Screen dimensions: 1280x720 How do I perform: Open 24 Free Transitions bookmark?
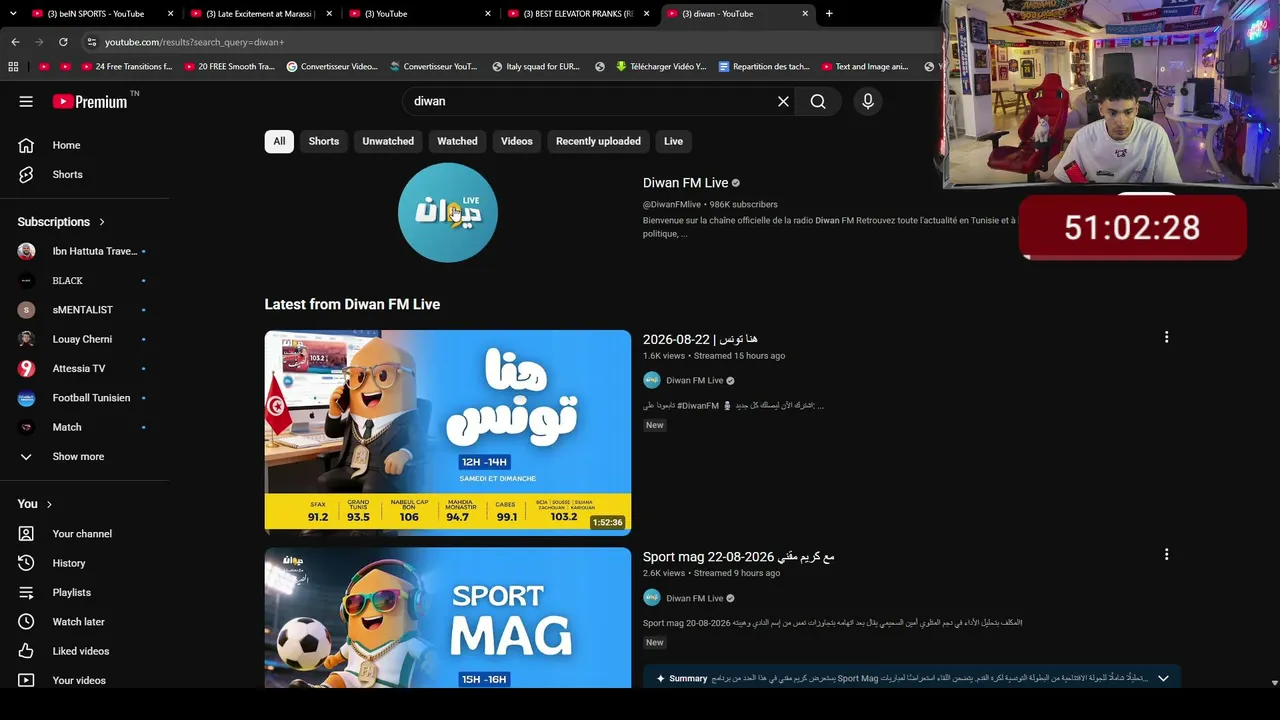click(x=128, y=67)
